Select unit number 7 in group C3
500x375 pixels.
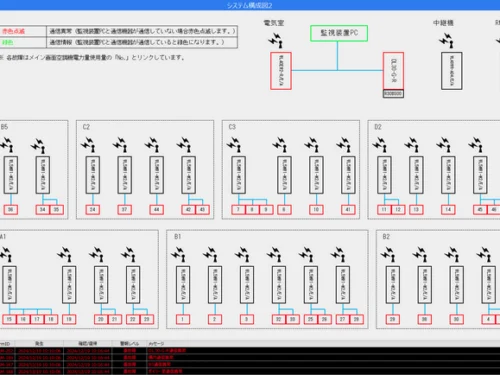tap(238, 210)
